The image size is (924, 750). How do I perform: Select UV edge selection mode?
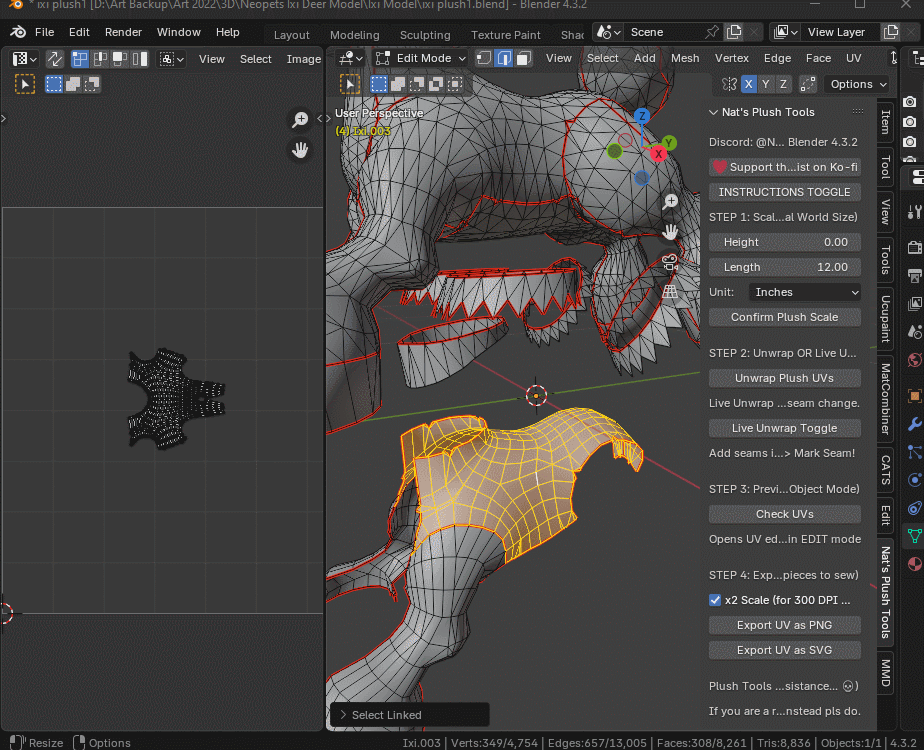(100, 59)
